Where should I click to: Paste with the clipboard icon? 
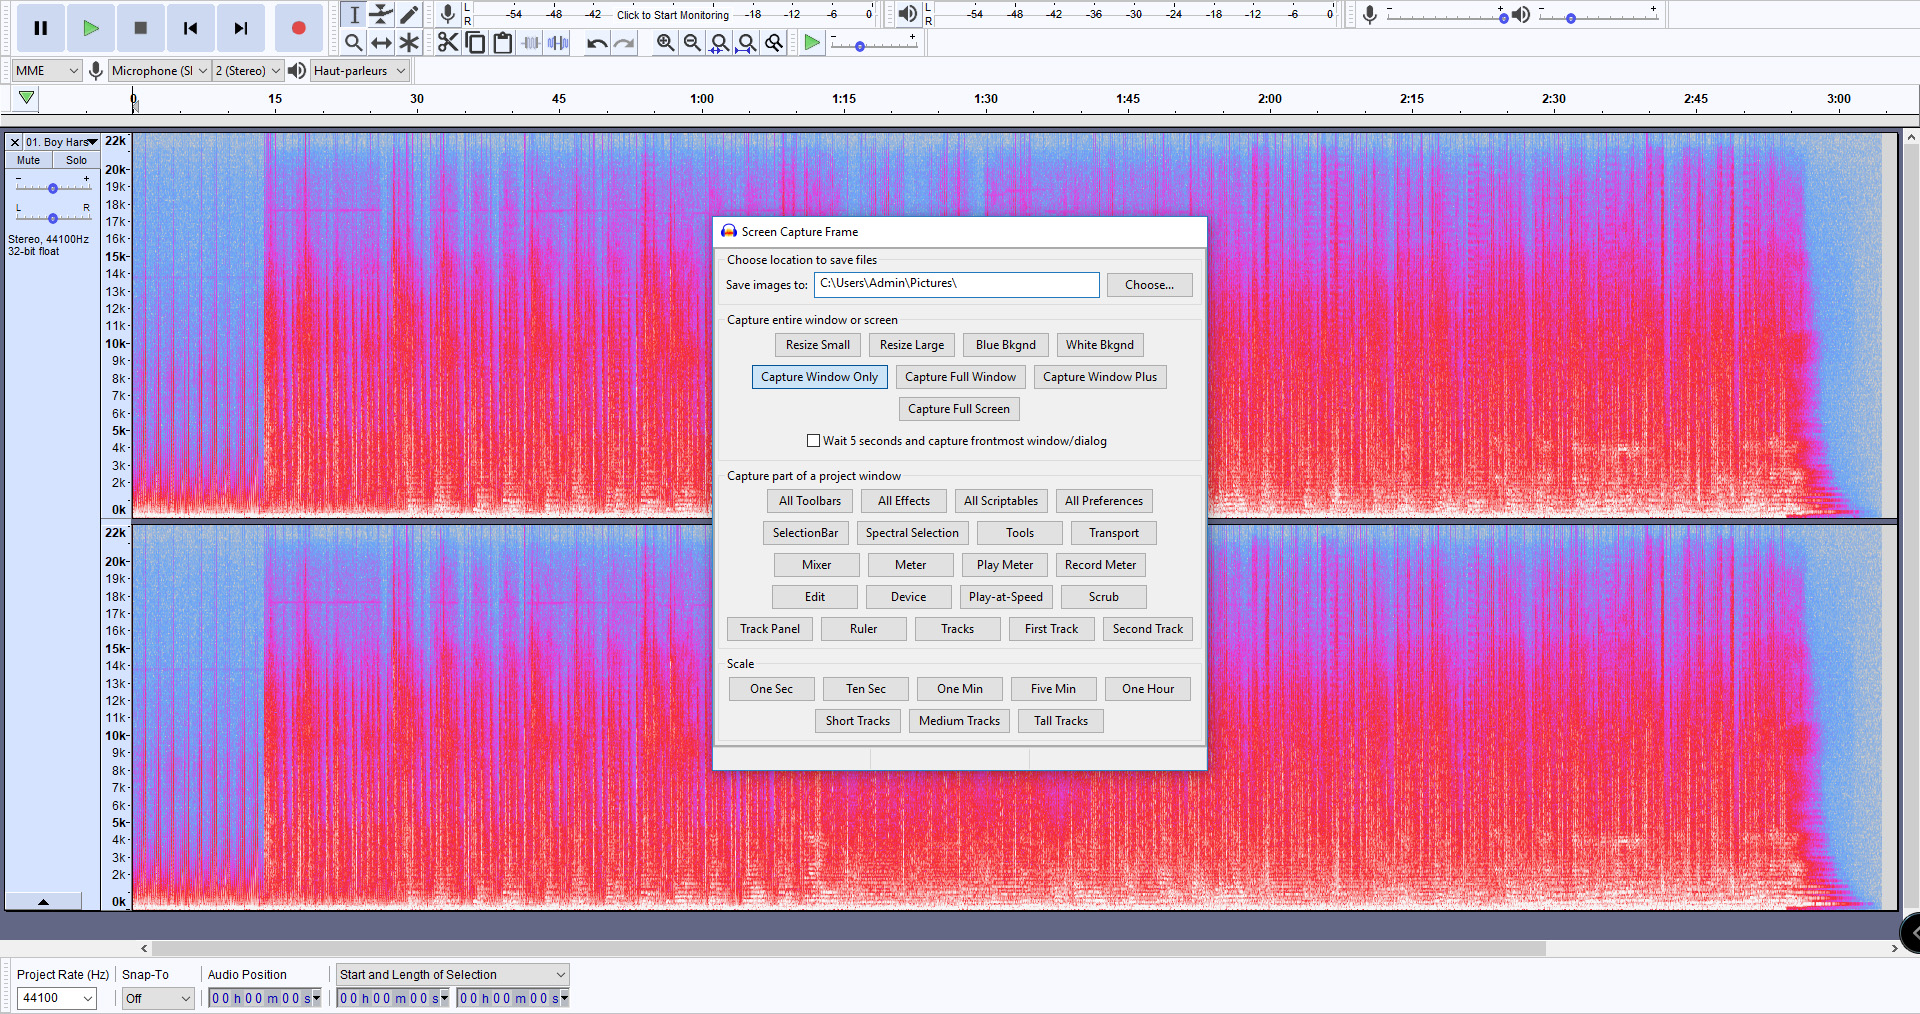503,42
